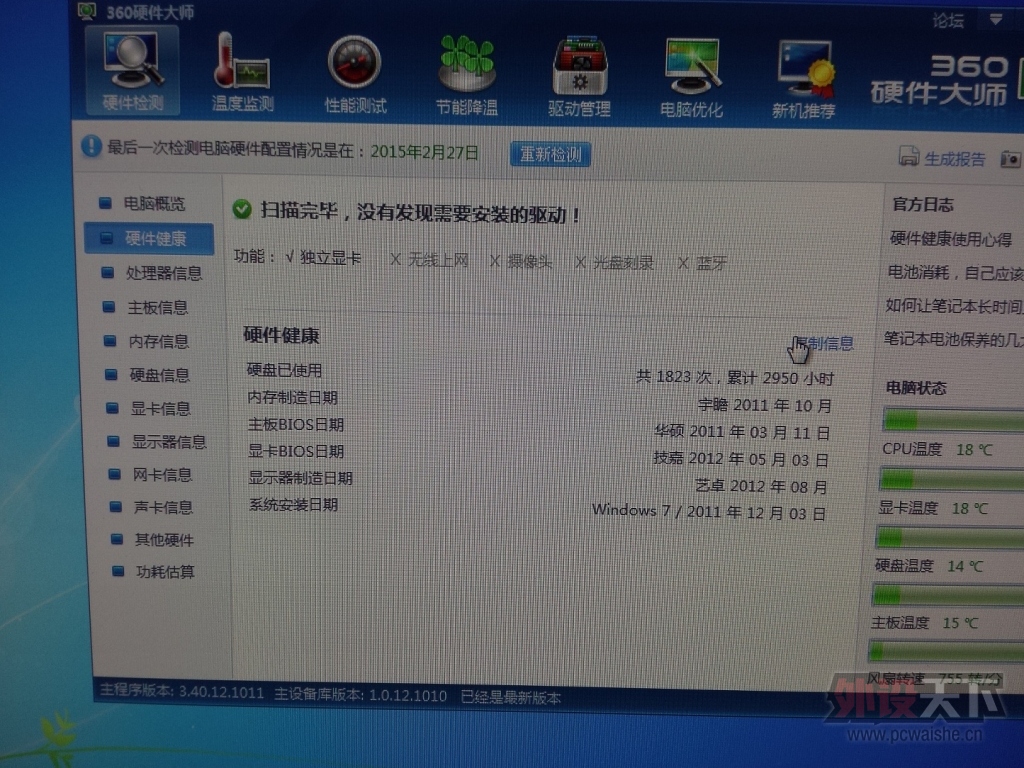Open 驱动管理 driver management

[x=579, y=78]
